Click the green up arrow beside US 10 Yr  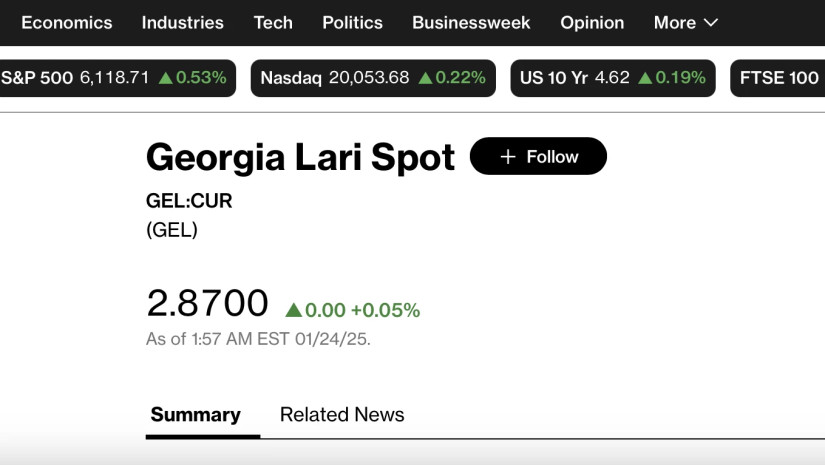(645, 78)
